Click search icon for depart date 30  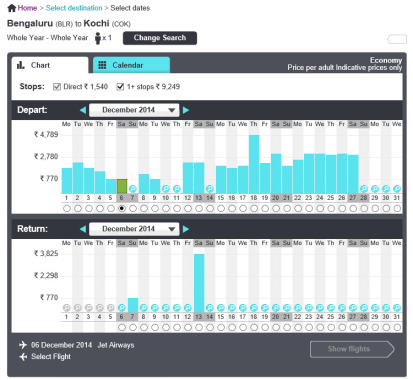[x=386, y=189]
